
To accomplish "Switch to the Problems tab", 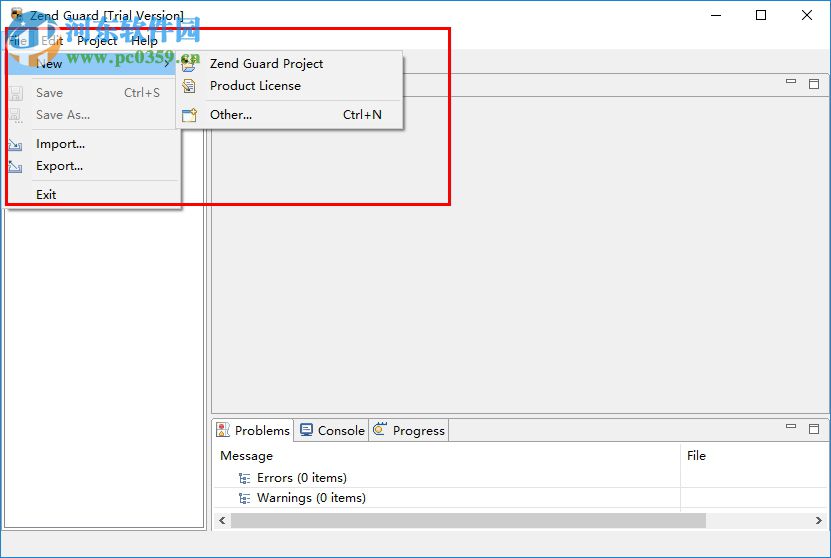I will (253, 430).
